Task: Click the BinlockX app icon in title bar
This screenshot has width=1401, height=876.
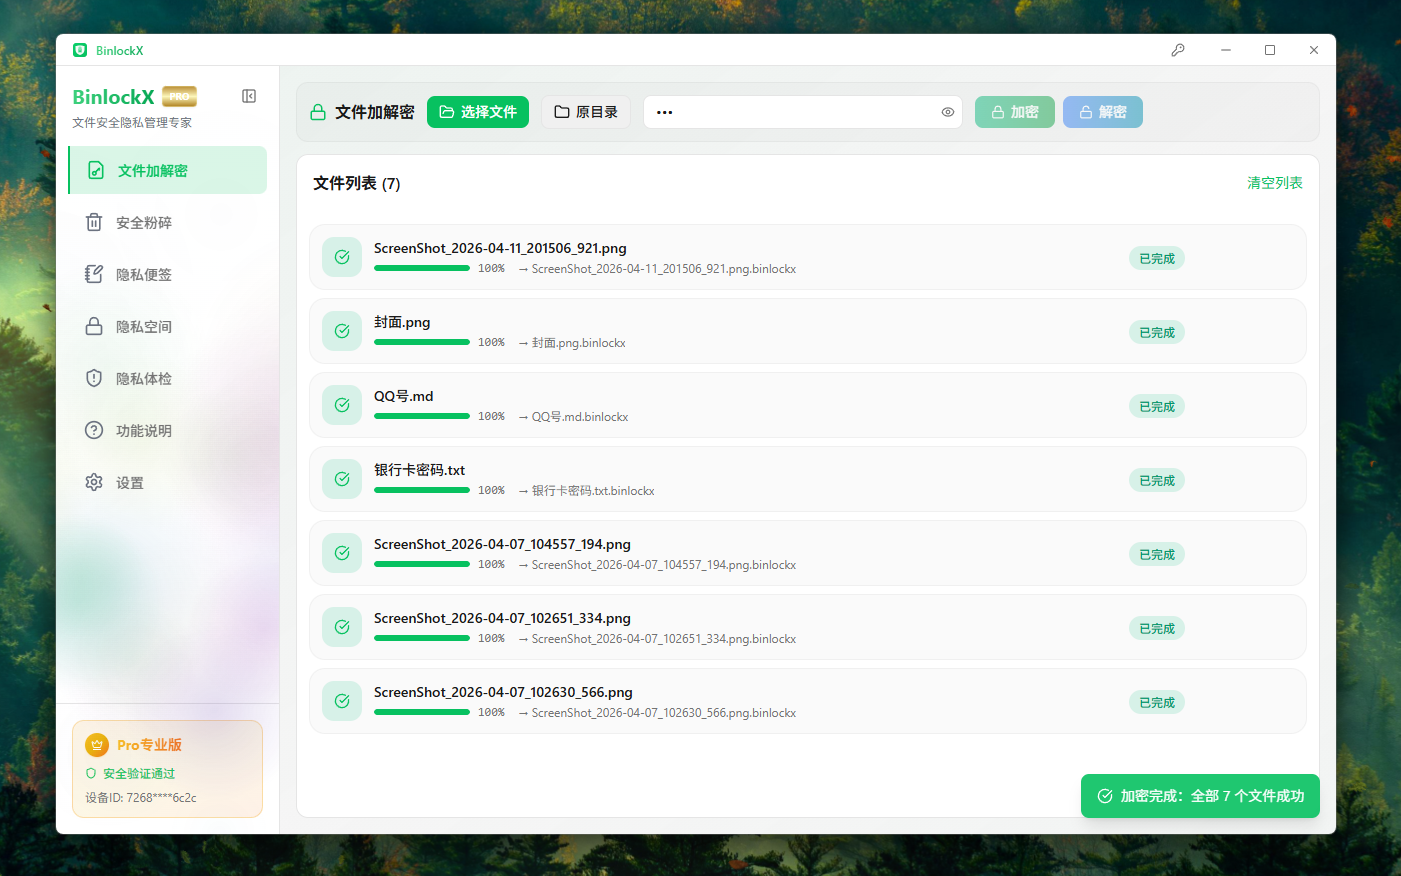Action: tap(80, 50)
